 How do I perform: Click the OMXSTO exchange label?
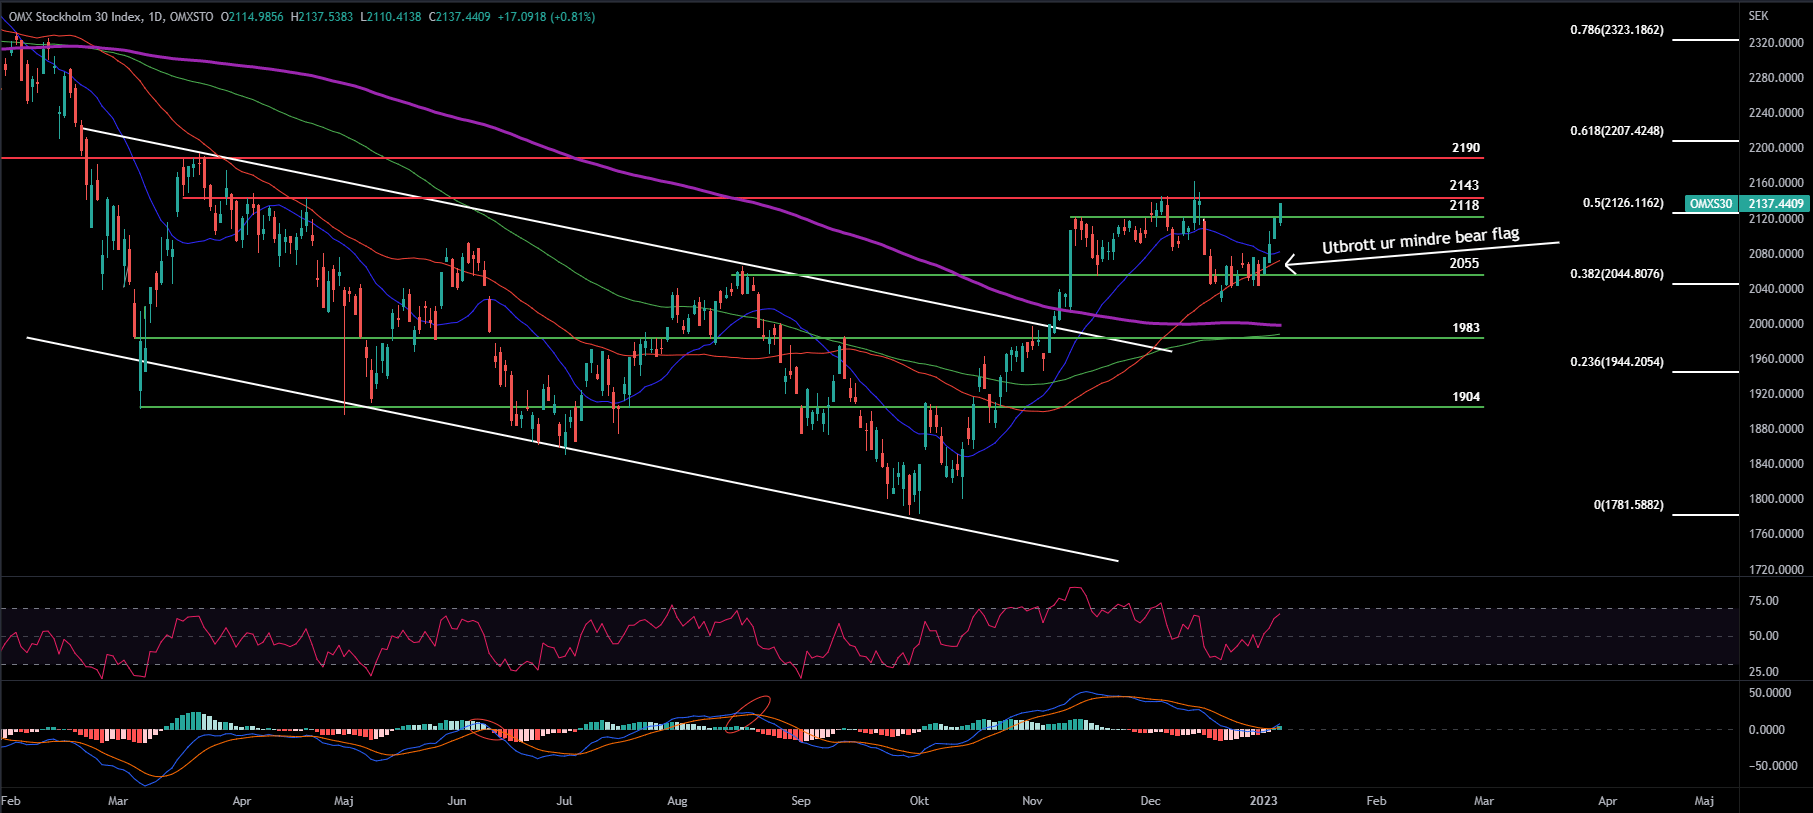[191, 17]
